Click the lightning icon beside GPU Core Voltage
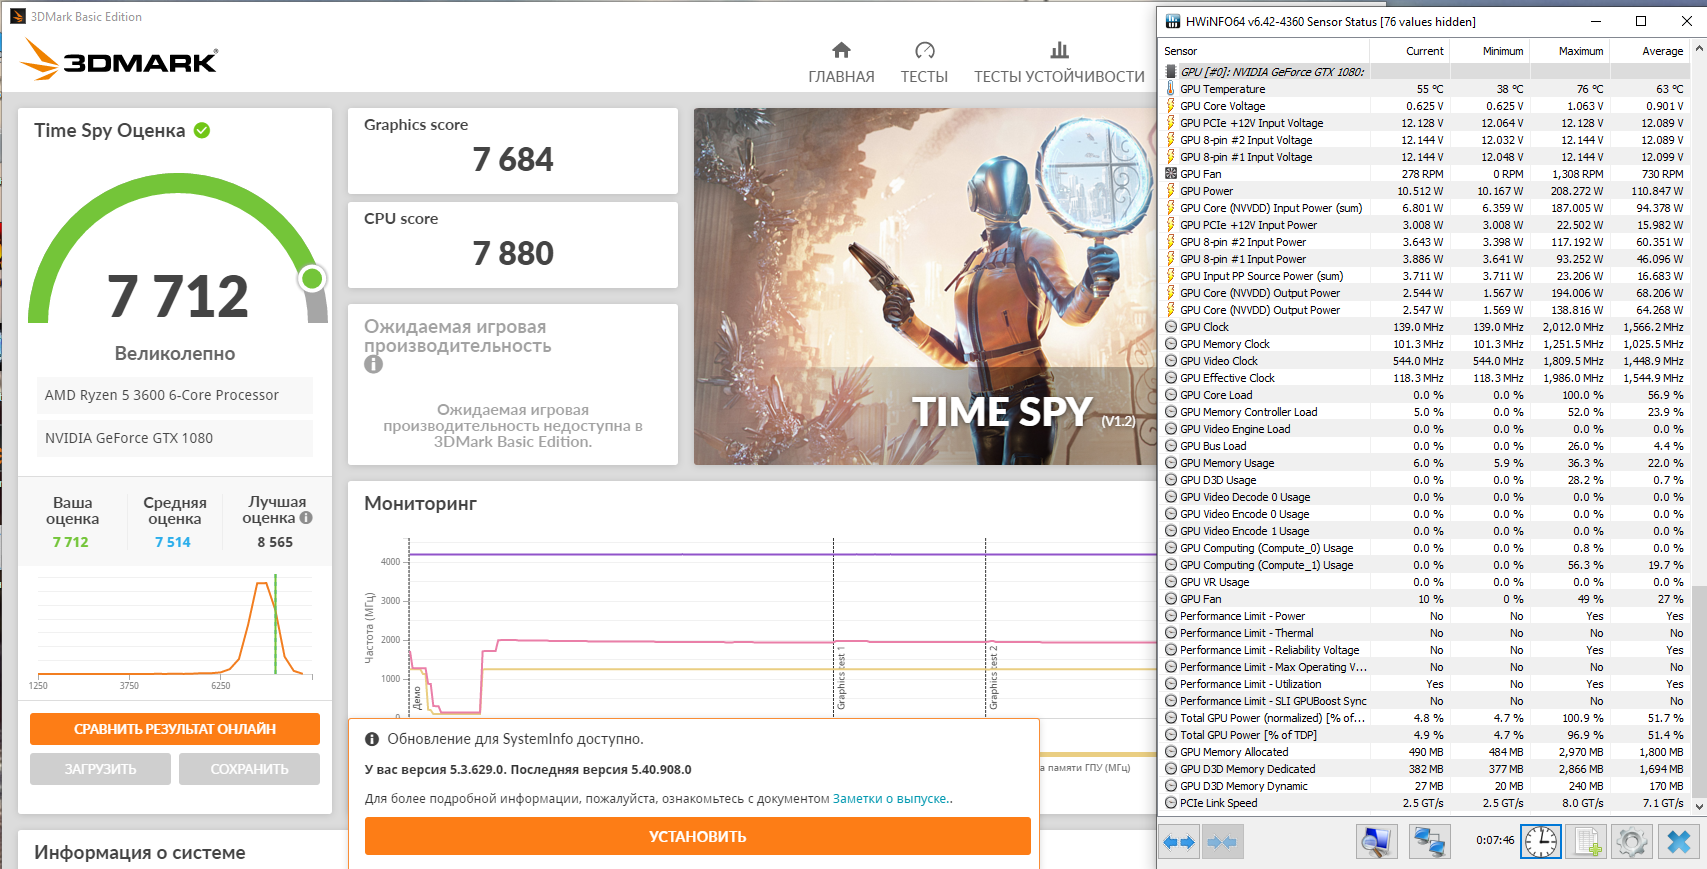 coord(1171,106)
